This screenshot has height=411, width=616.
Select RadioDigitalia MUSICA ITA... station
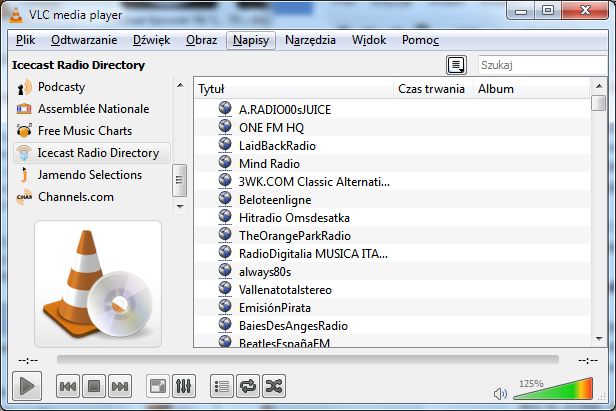392,254
